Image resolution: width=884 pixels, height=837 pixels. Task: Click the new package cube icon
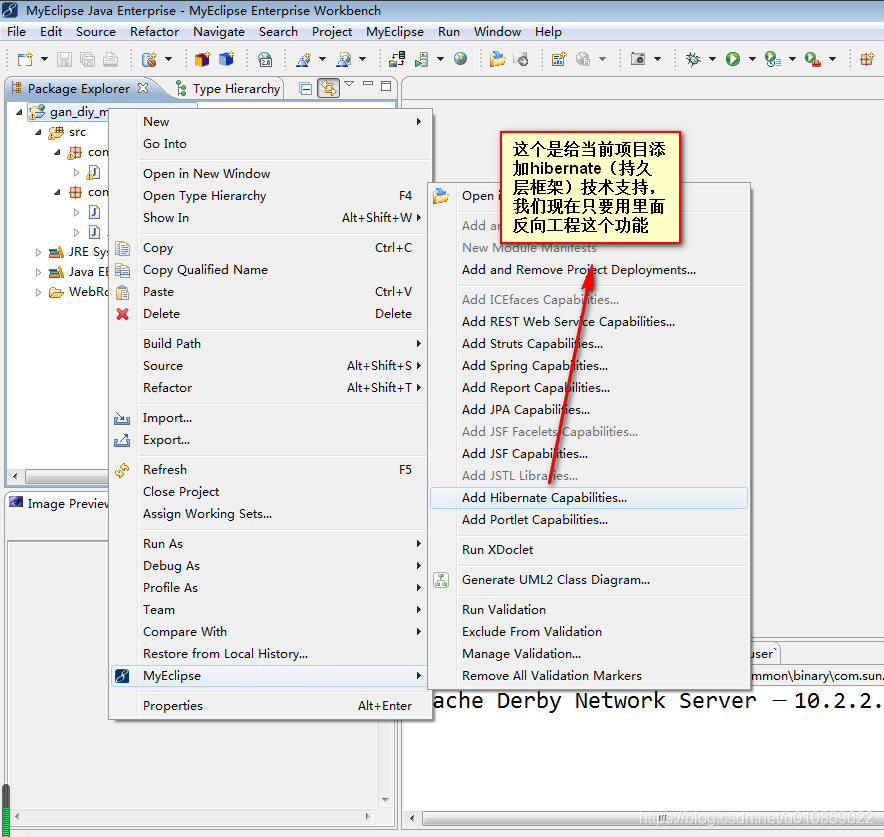pyautogui.click(x=202, y=59)
